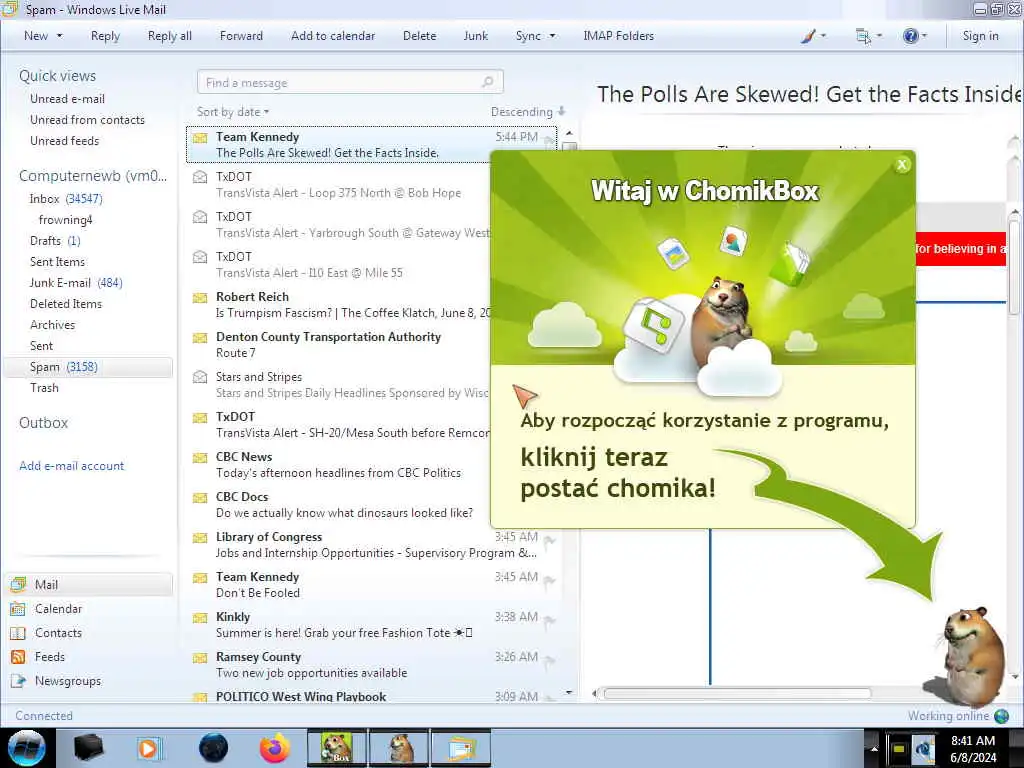
Task: Mark message as Junk from toolbar
Action: point(475,36)
